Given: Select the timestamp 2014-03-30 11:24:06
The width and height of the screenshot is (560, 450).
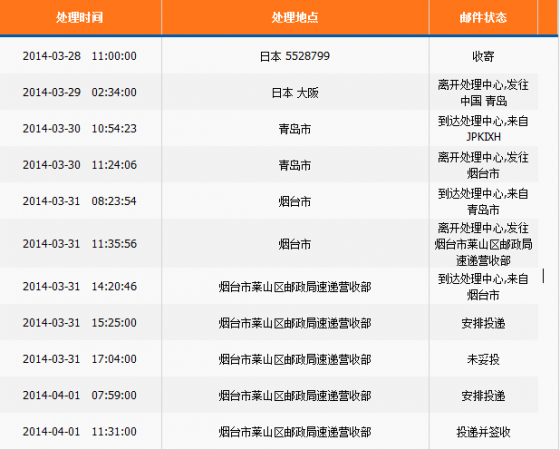Looking at the screenshot, I should pos(80,165).
